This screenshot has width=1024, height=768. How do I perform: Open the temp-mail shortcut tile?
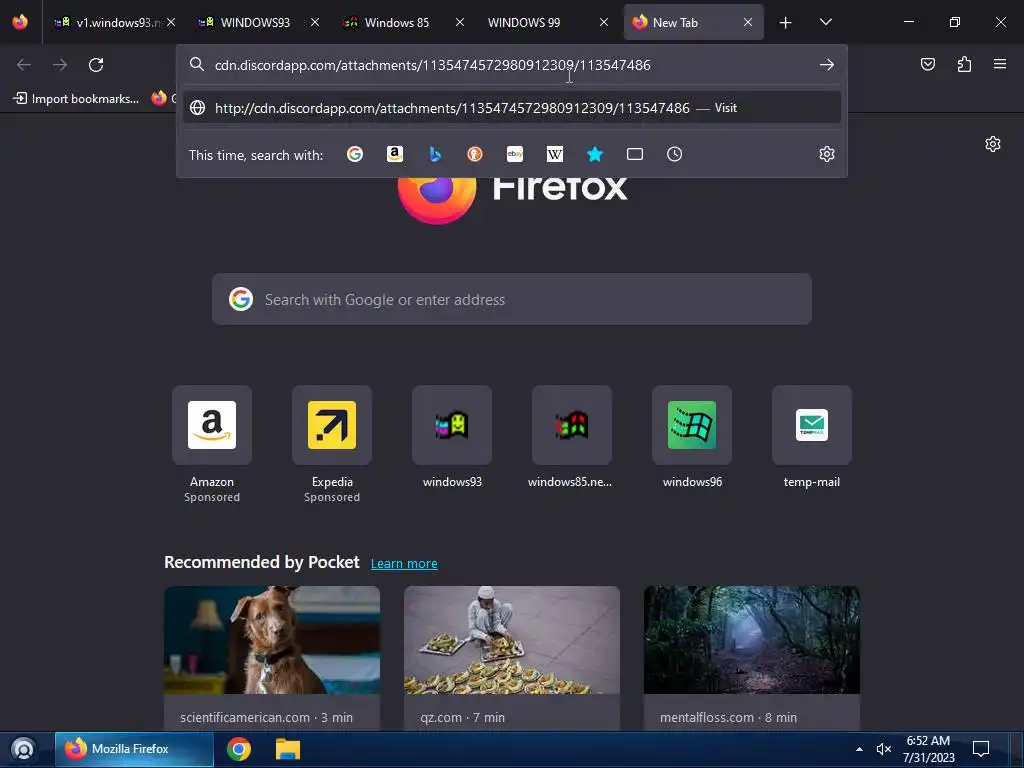click(x=812, y=436)
